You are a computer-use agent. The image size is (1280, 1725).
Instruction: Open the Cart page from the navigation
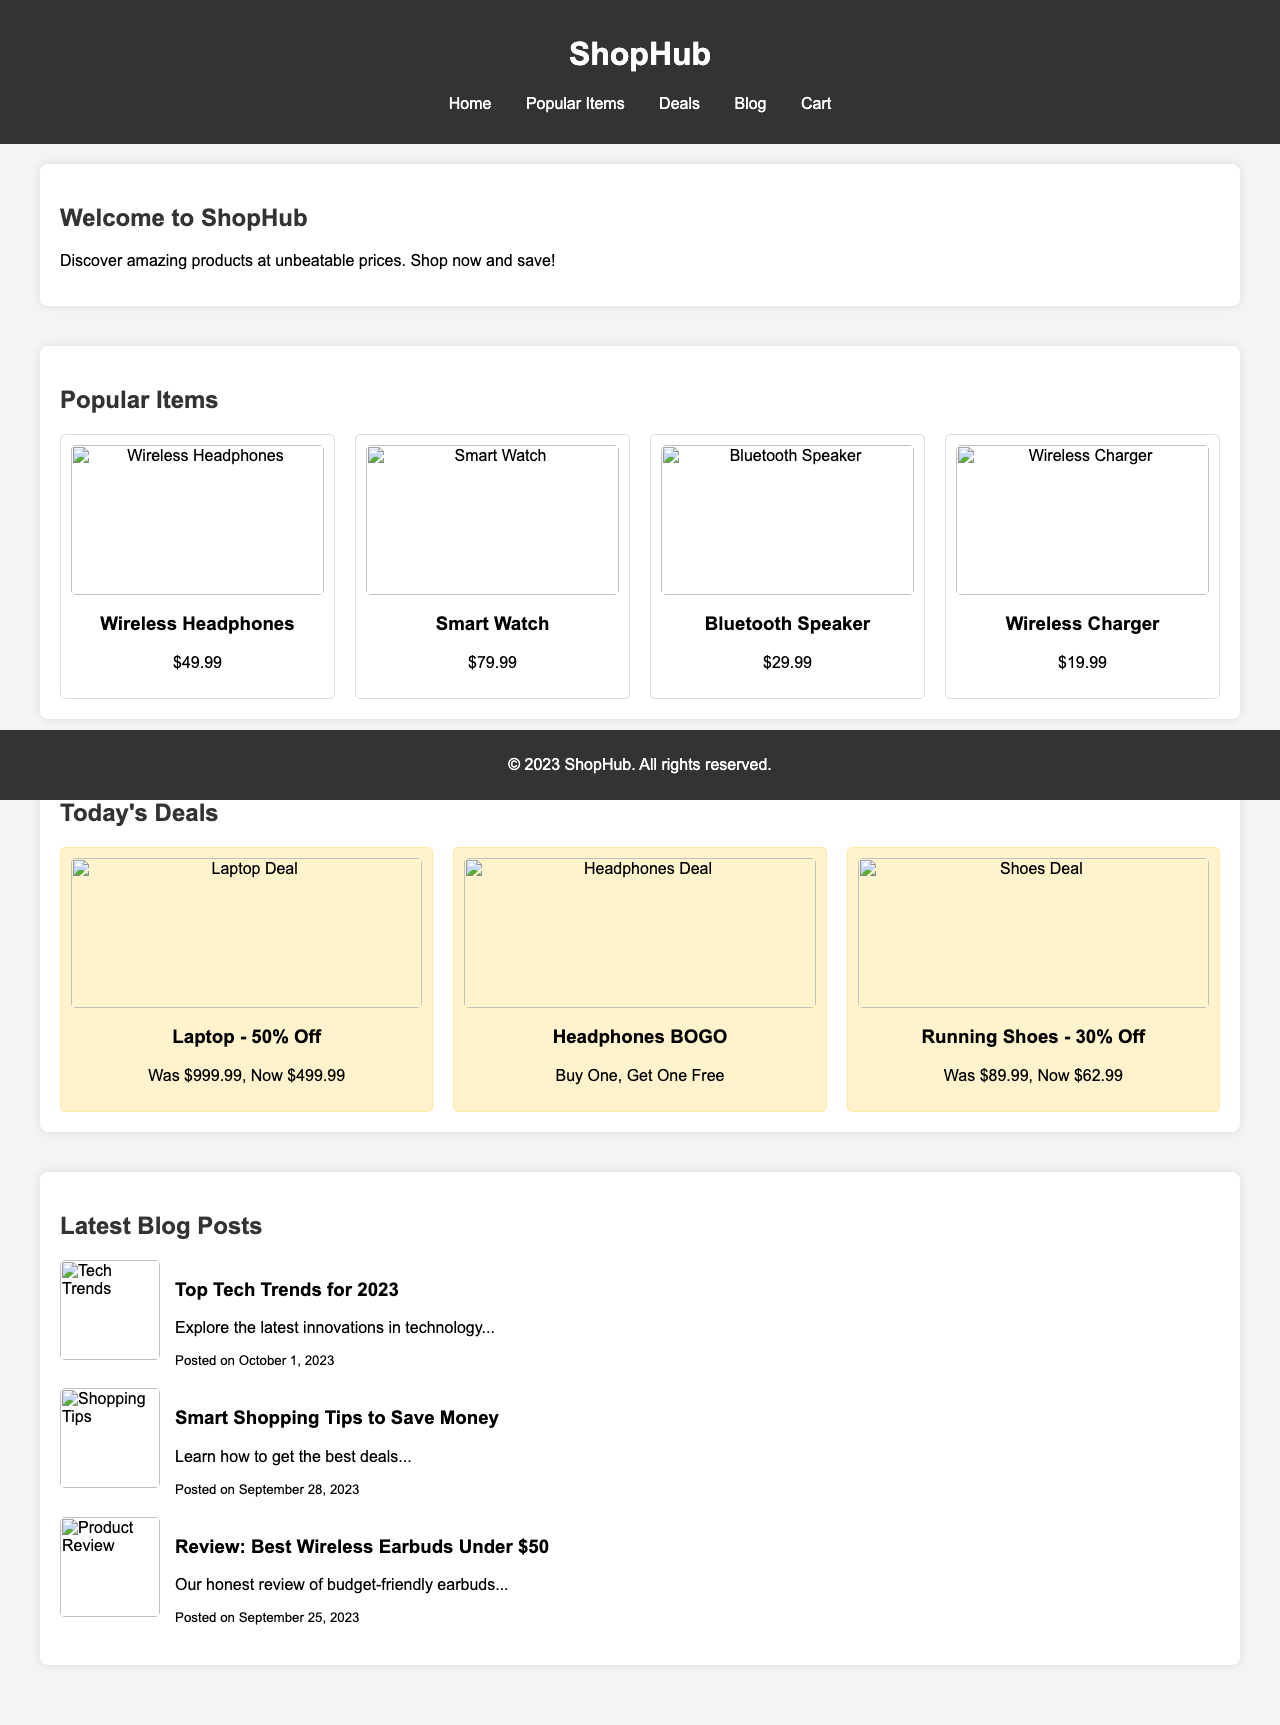point(816,103)
